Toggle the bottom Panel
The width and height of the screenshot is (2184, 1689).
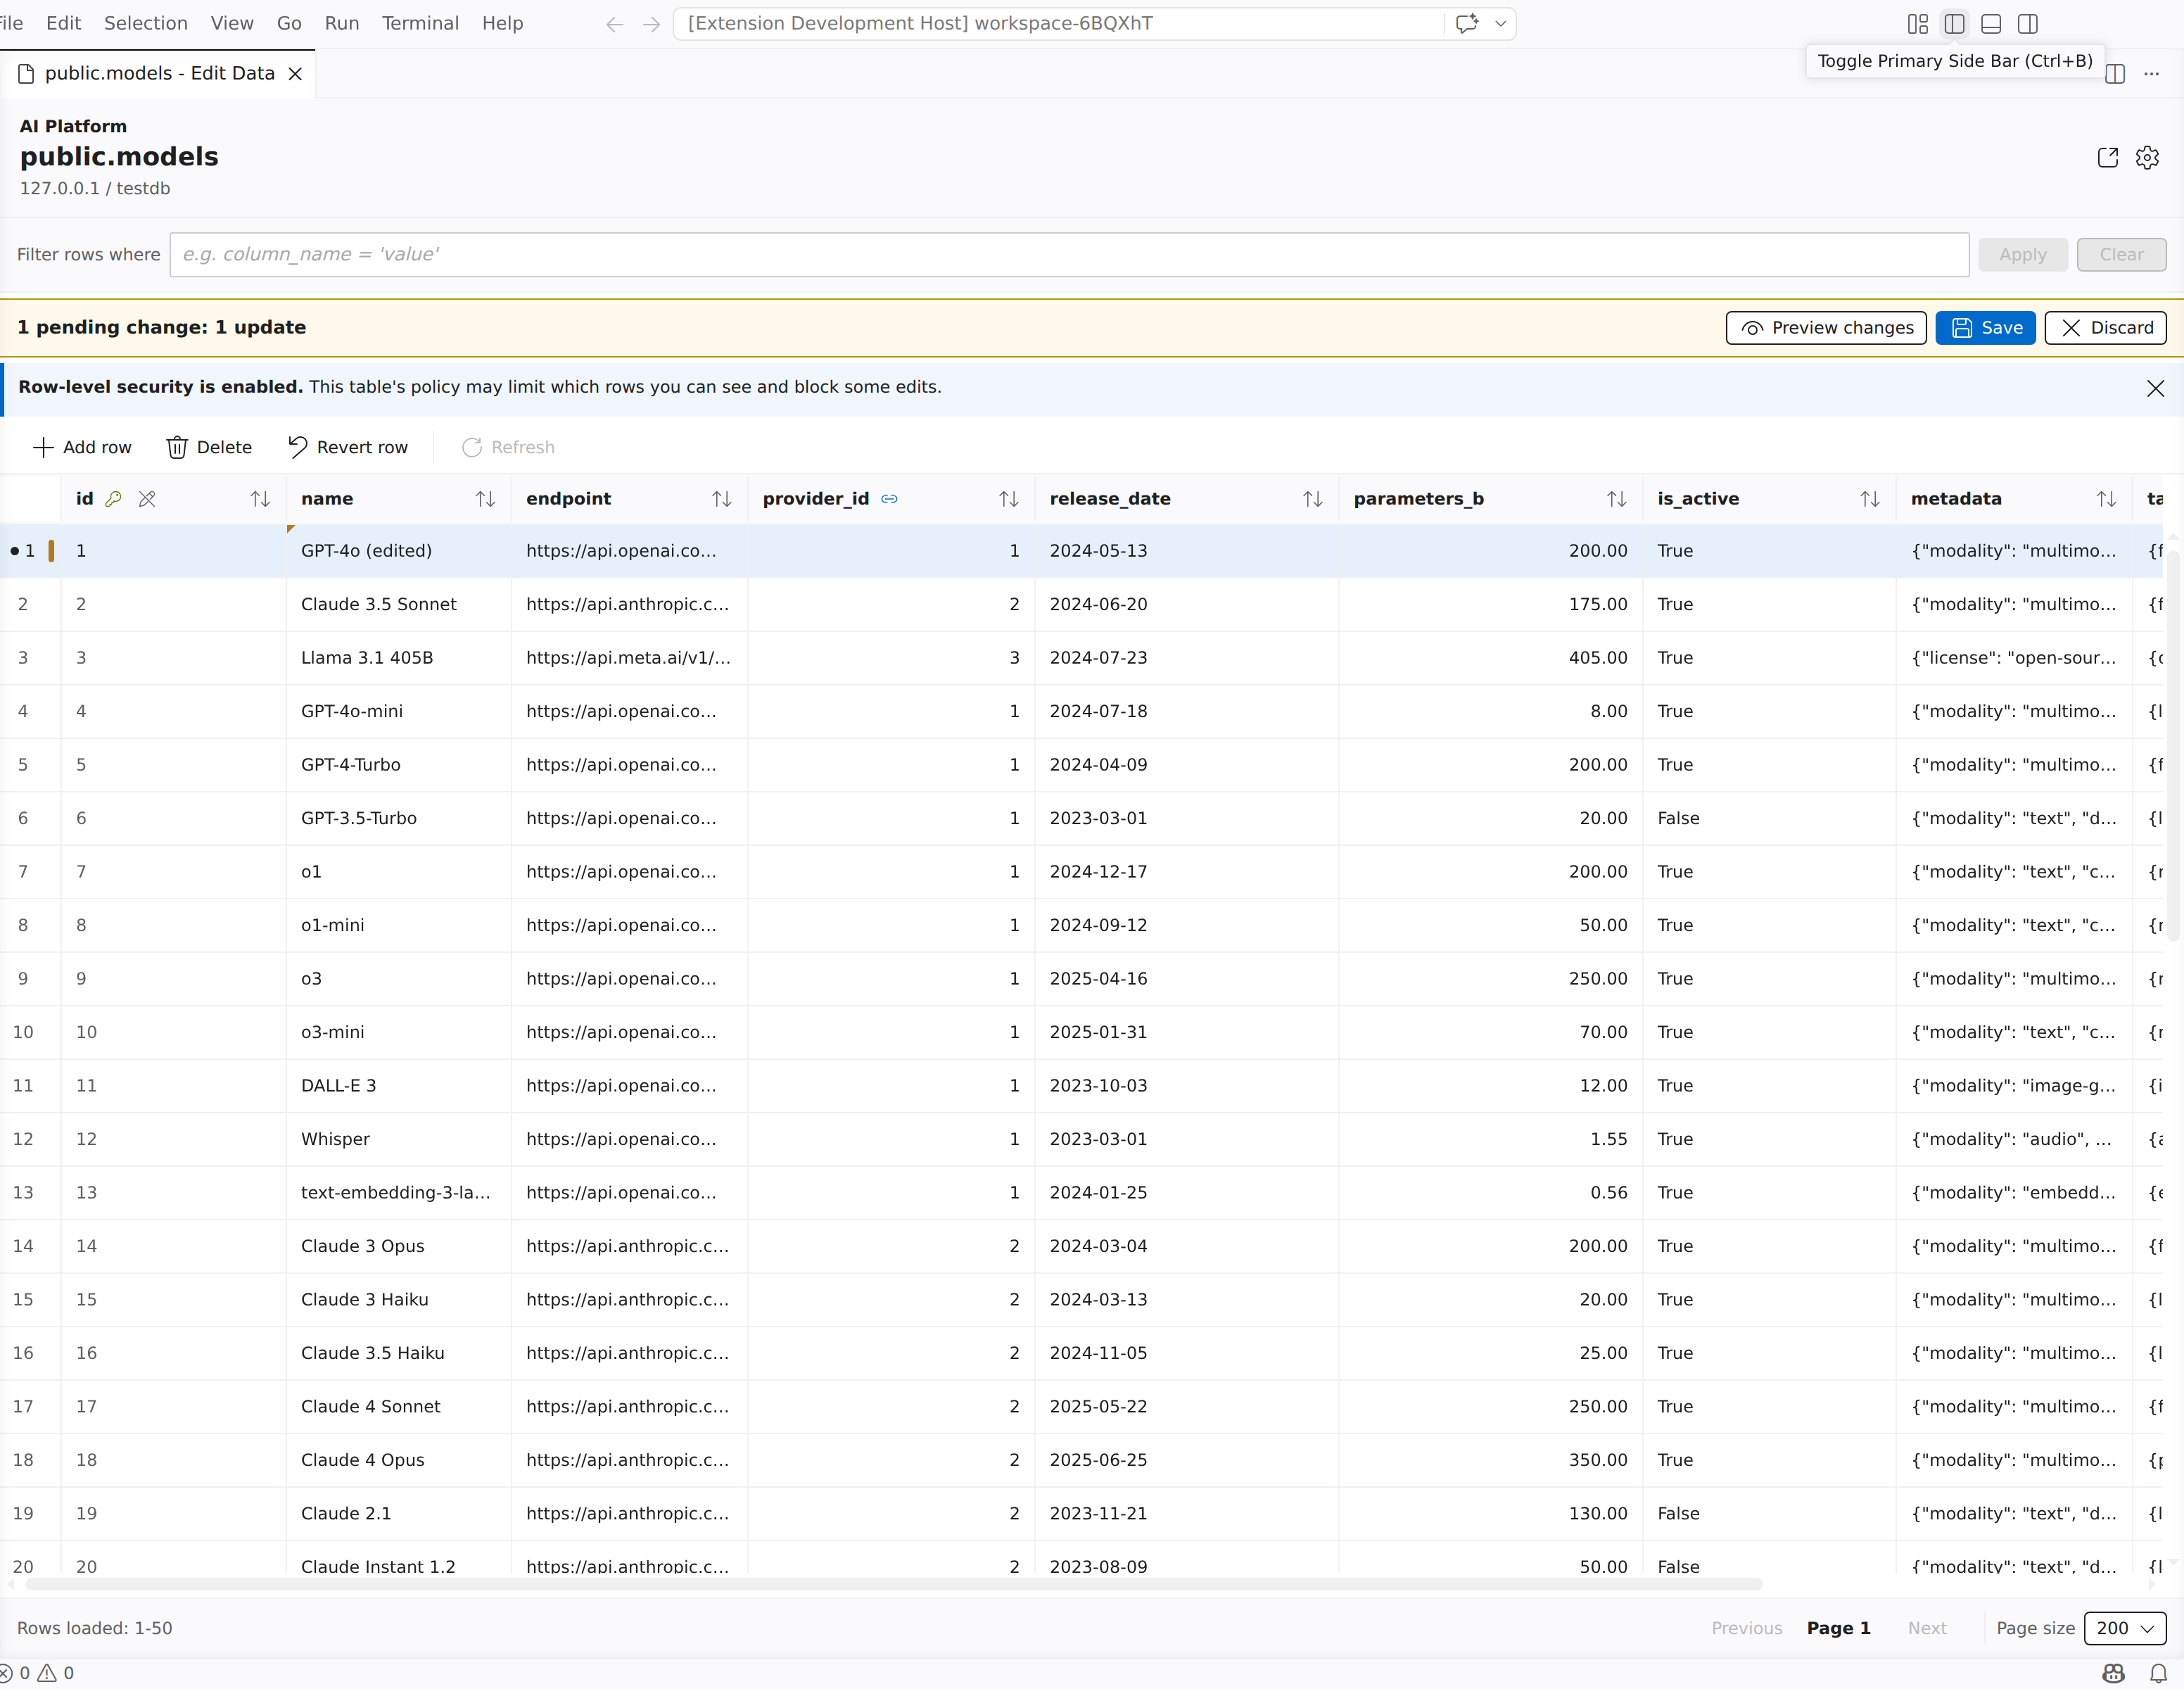[x=1991, y=24]
